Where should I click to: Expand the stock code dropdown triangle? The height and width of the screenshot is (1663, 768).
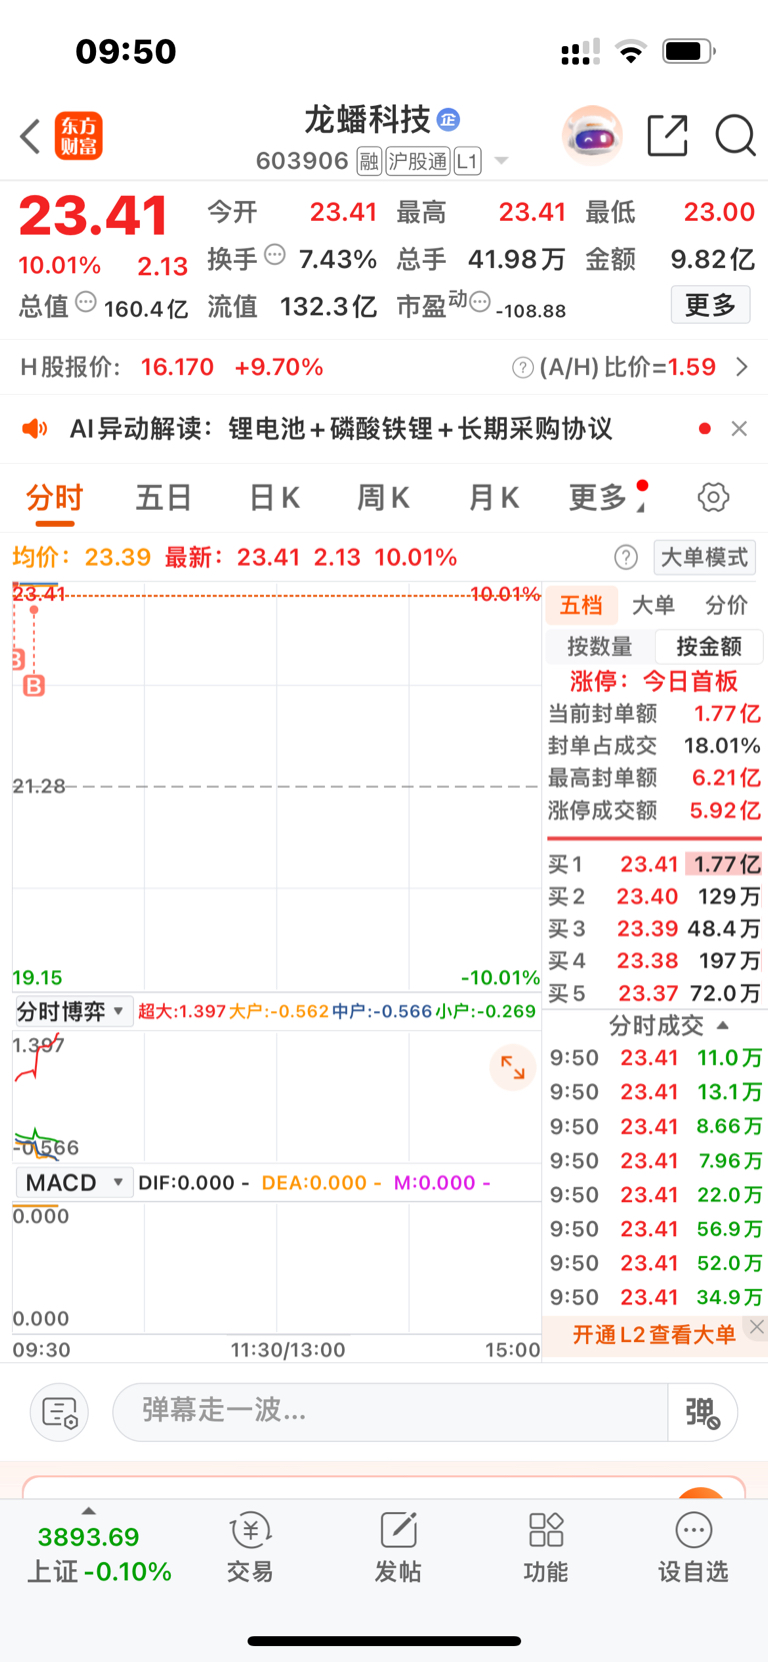coord(501,161)
